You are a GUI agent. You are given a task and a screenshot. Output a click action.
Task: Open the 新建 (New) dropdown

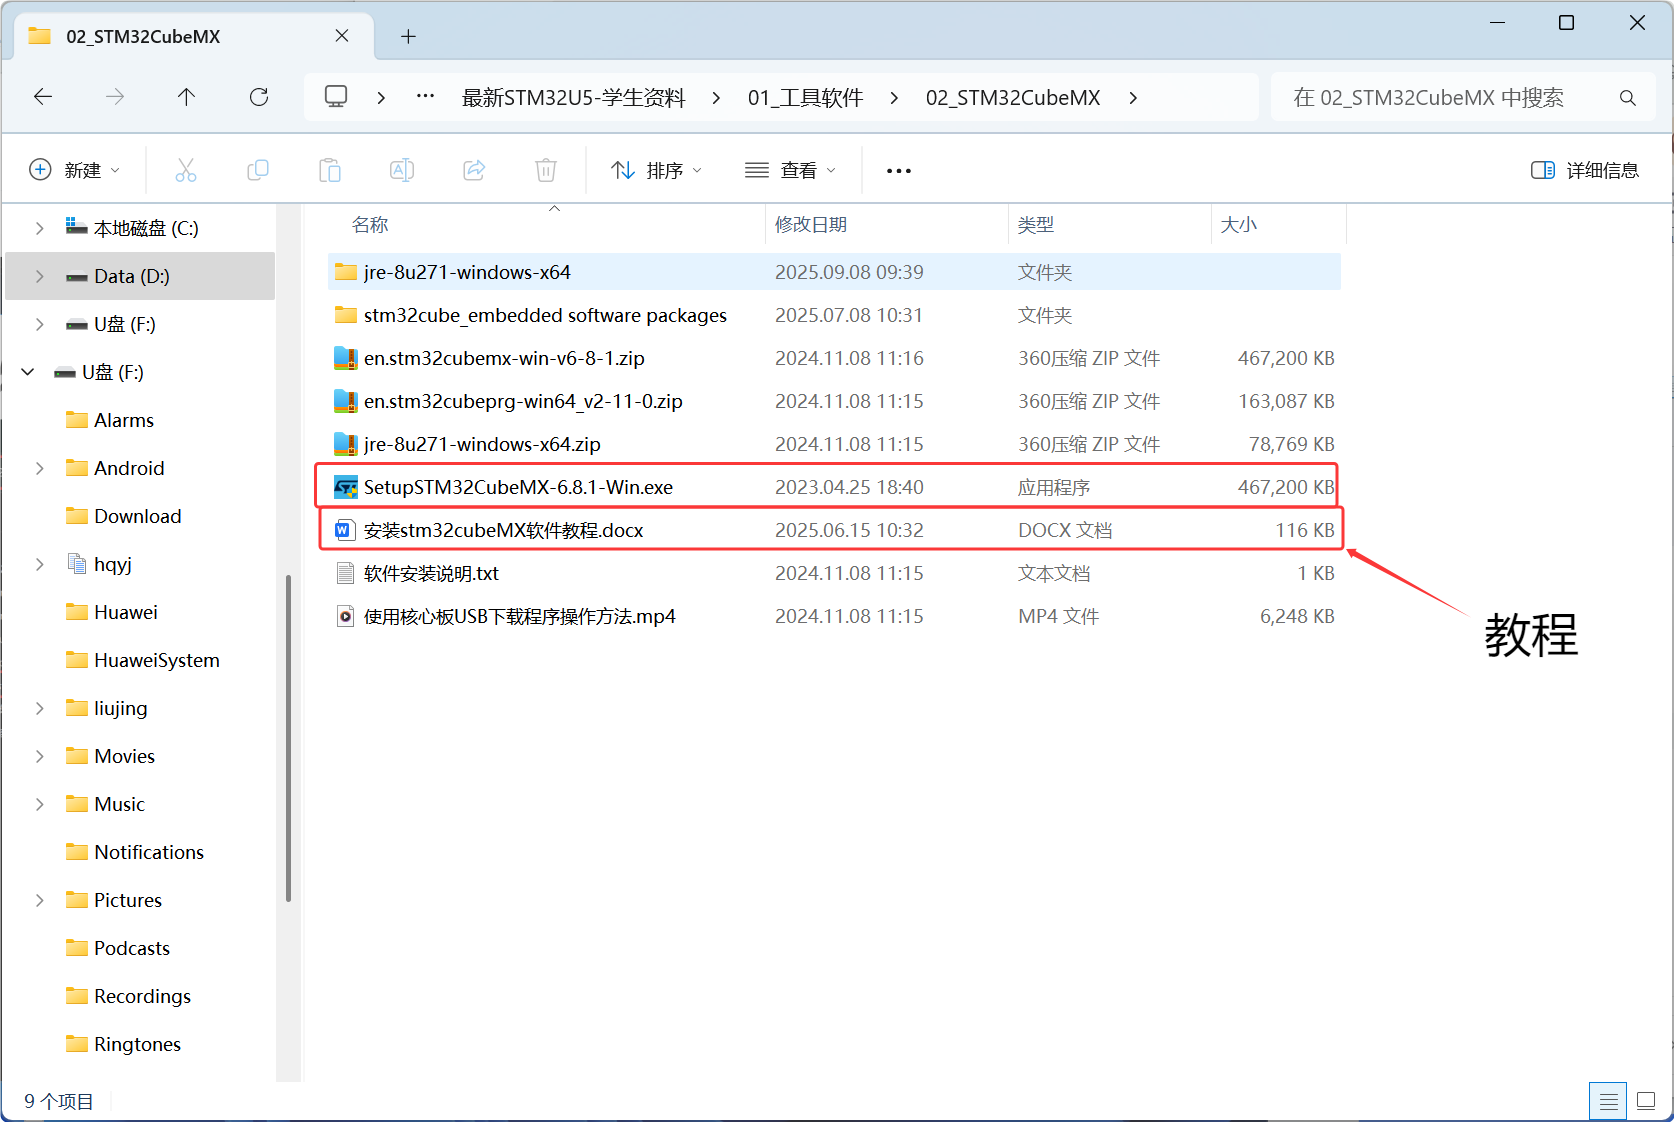(75, 170)
